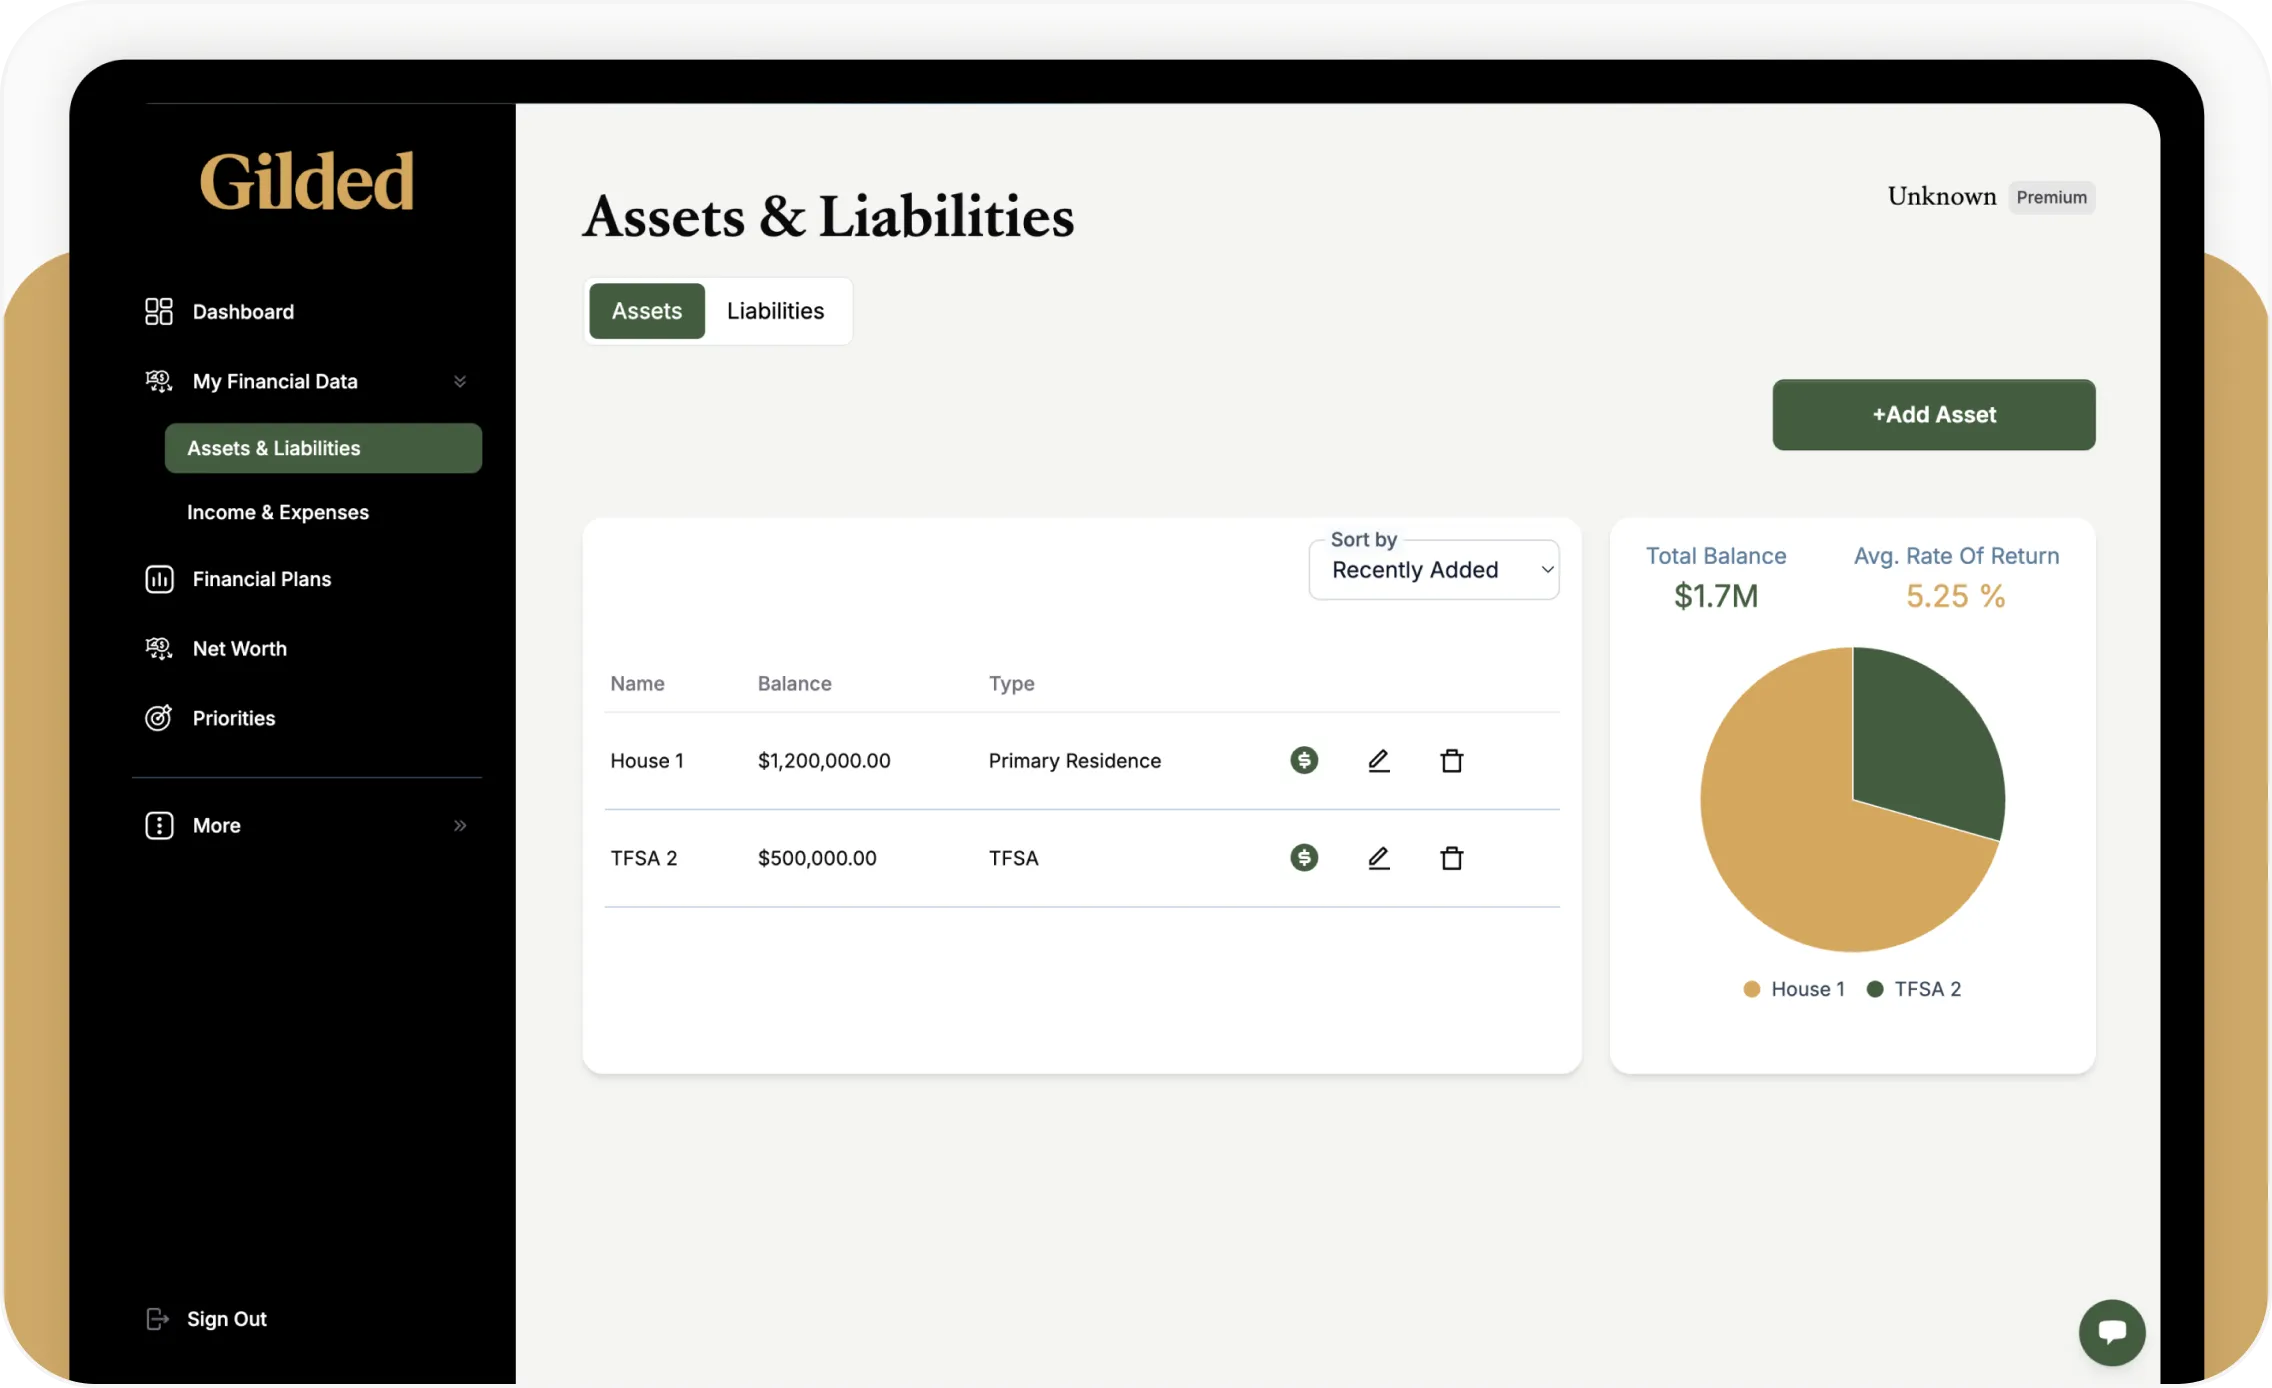Expand the More menu in the sidebar
2272x1388 pixels.
point(460,825)
